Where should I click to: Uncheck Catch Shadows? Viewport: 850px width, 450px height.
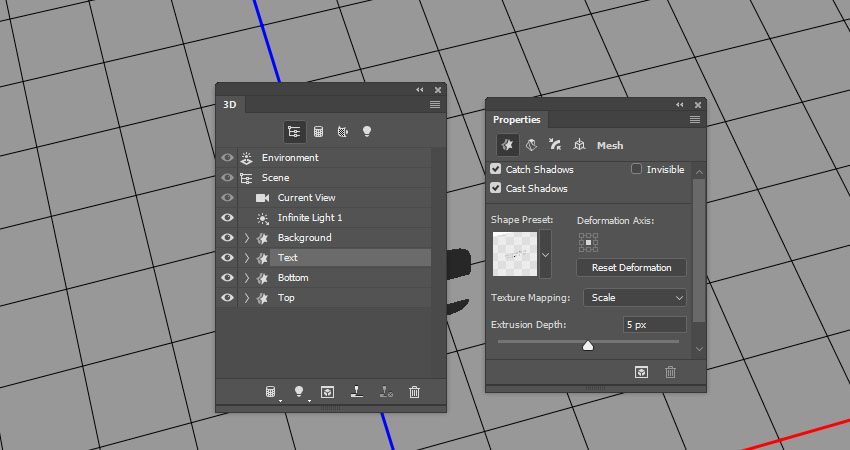[495, 169]
